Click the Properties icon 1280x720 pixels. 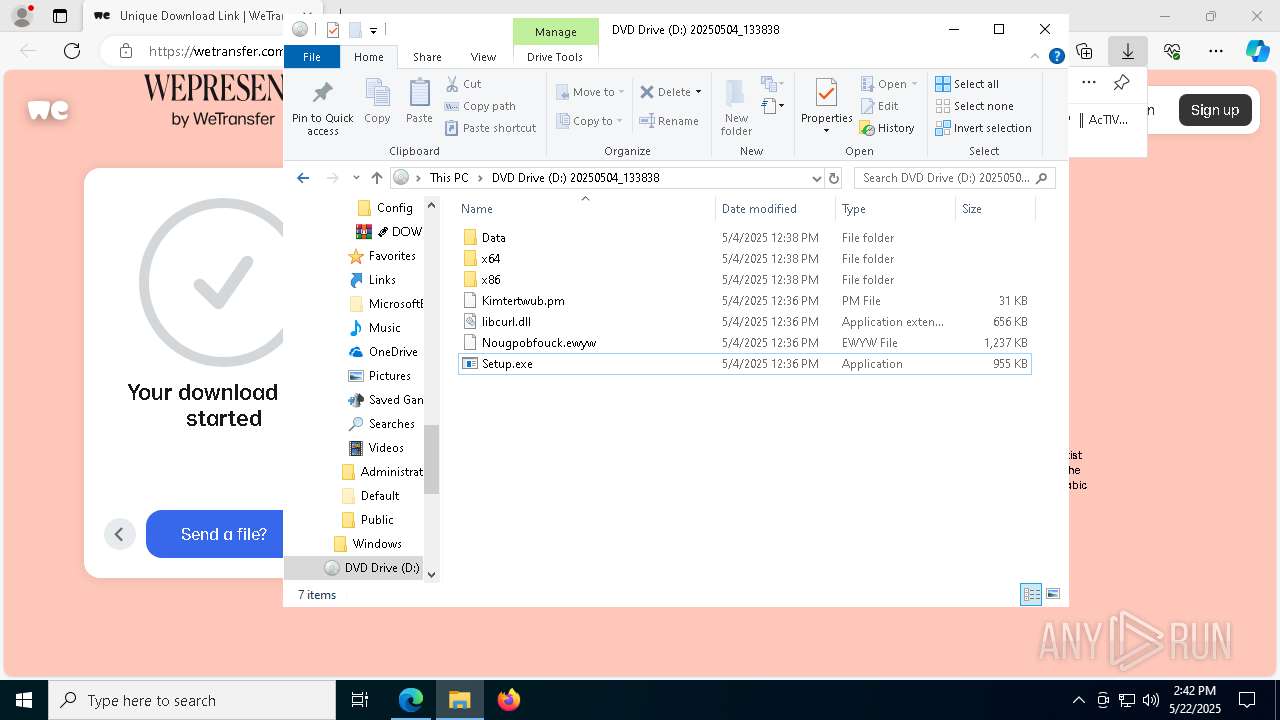pos(826,94)
